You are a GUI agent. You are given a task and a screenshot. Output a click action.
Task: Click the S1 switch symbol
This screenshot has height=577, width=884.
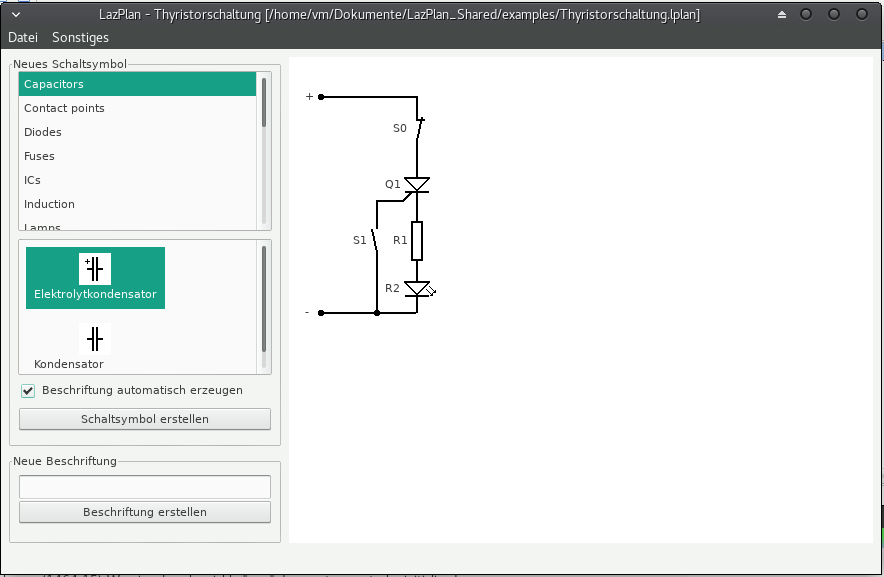(375, 240)
